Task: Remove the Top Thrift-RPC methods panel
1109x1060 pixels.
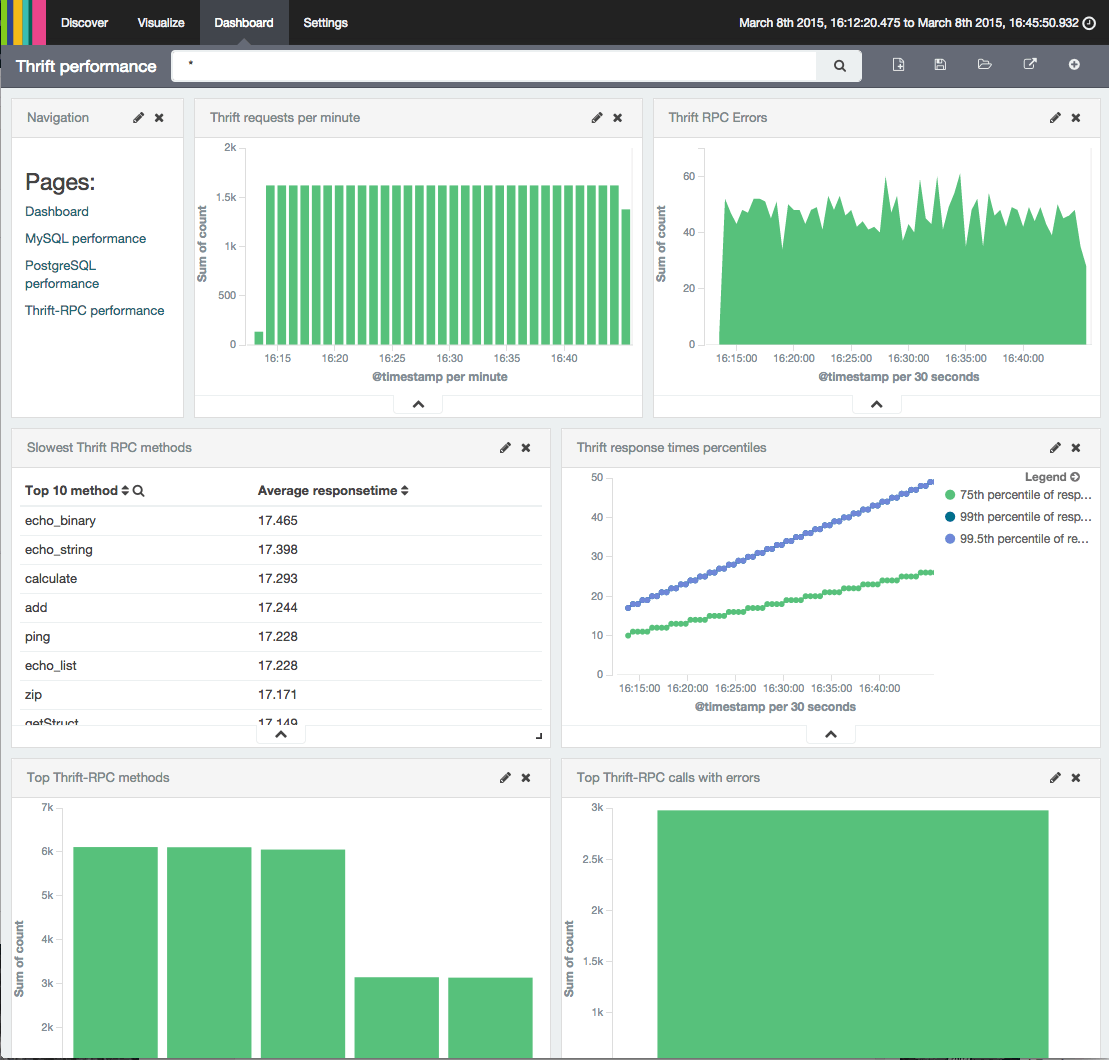Action: tap(526, 778)
